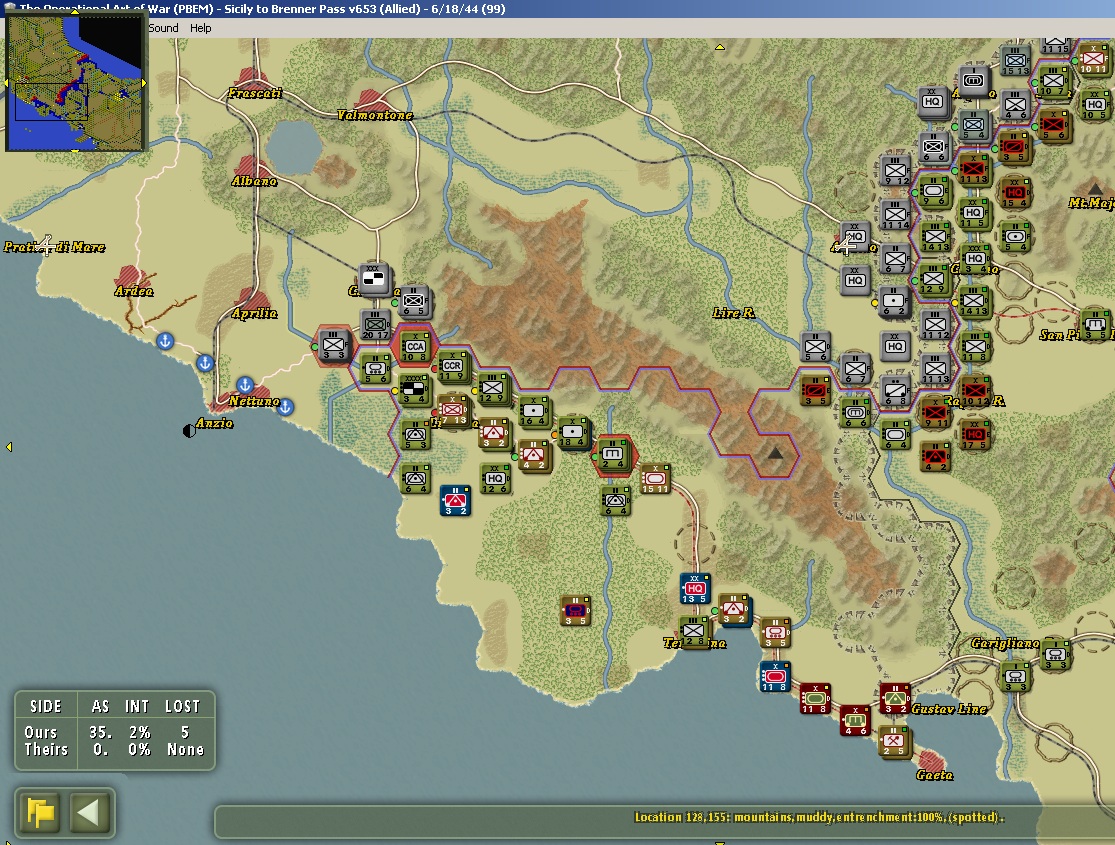Select the CCR armored unit 11-9
The width and height of the screenshot is (1115, 845).
point(452,366)
